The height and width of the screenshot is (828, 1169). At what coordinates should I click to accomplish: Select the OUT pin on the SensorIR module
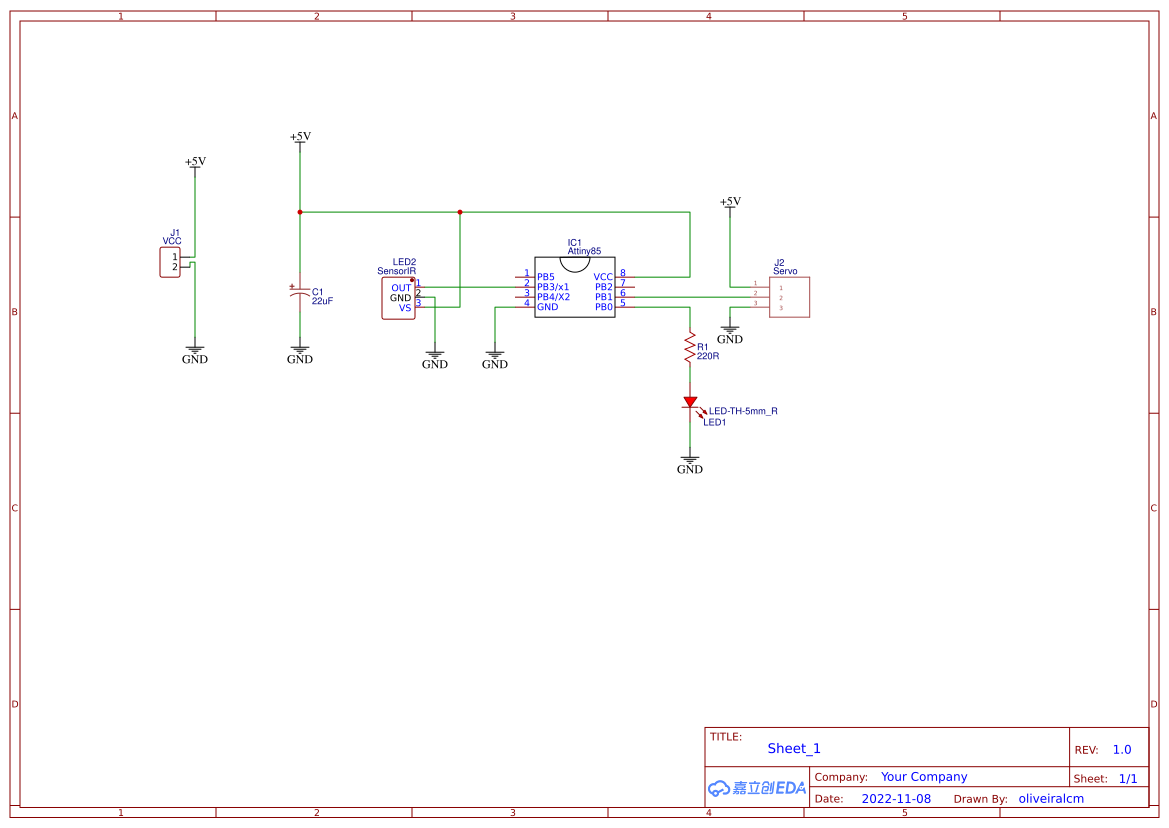tap(399, 288)
